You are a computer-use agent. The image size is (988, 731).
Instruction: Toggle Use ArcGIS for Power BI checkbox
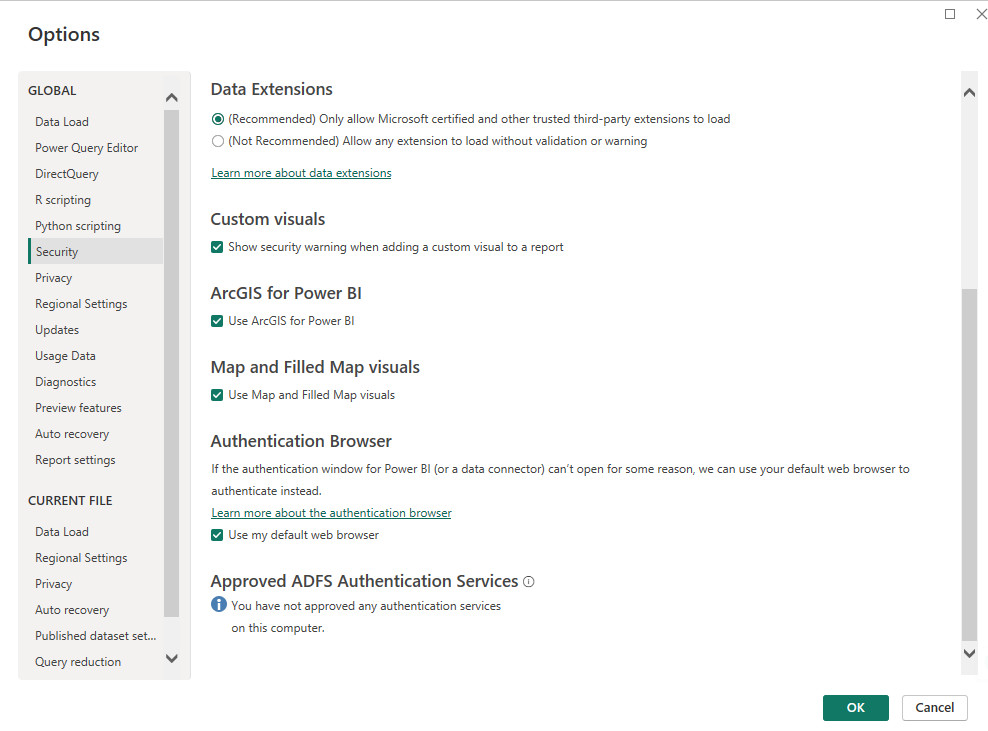tap(217, 321)
